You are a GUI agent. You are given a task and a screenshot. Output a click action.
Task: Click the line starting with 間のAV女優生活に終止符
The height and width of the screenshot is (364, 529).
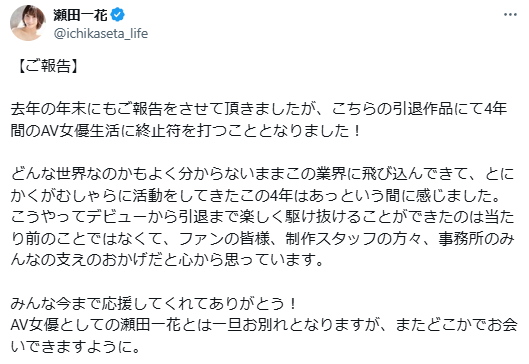coord(186,131)
